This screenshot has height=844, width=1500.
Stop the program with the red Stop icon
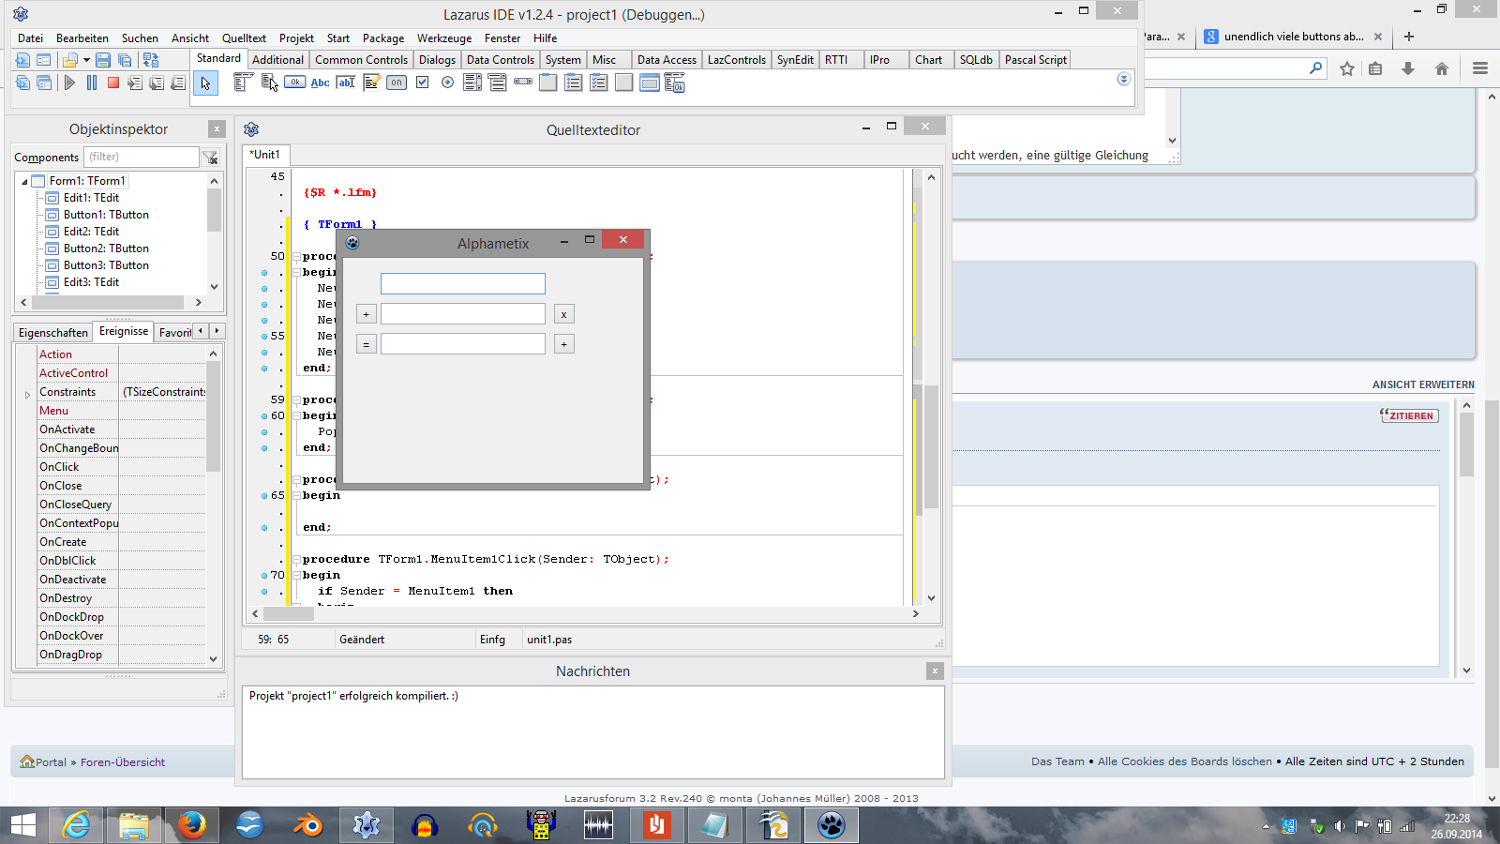coord(113,83)
